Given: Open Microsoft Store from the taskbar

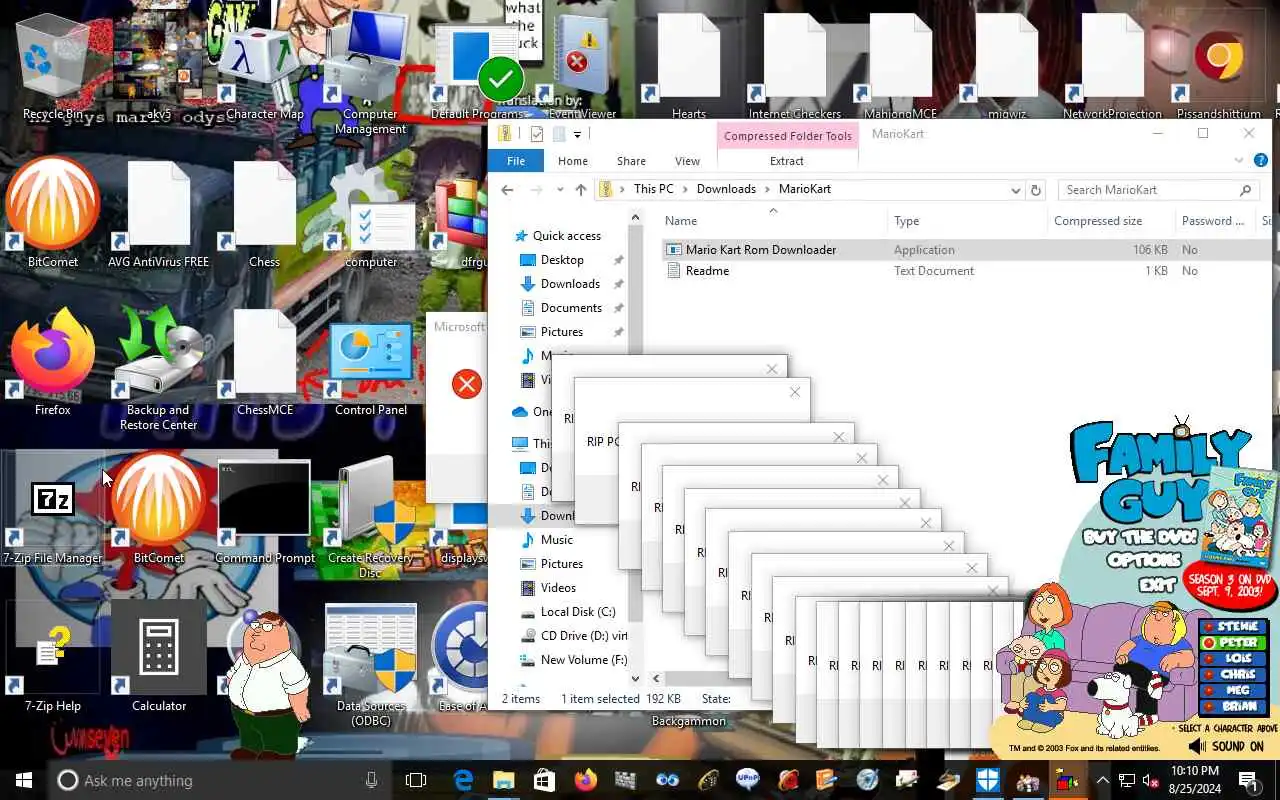Looking at the screenshot, I should click(544, 780).
